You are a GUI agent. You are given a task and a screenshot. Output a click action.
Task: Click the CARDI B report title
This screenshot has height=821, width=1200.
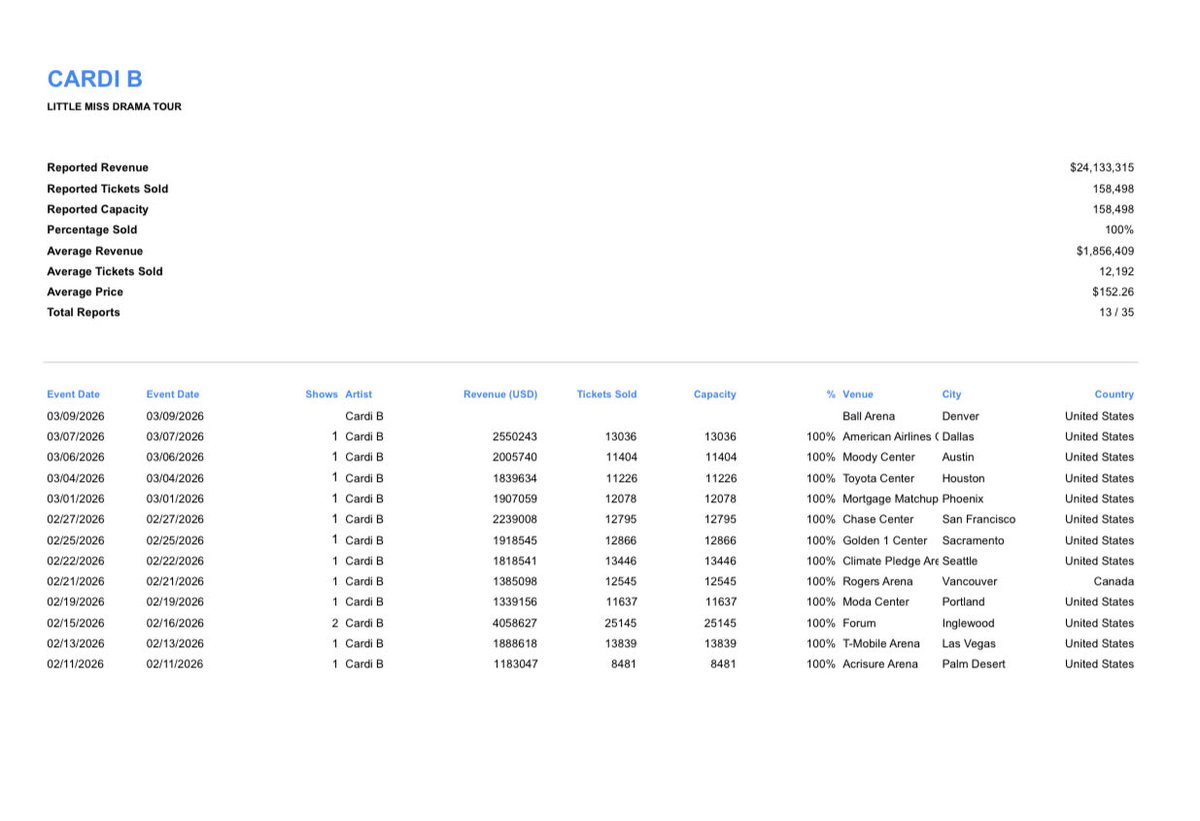pos(95,79)
